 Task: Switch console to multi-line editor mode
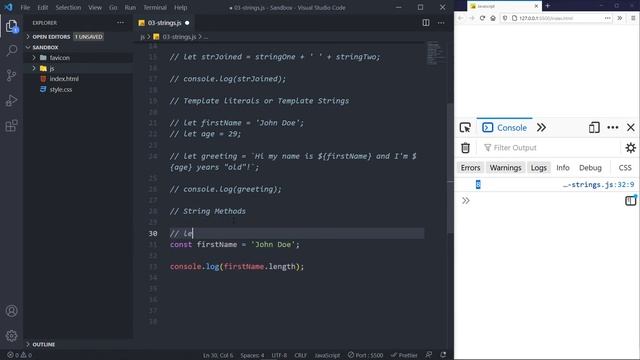click(631, 200)
